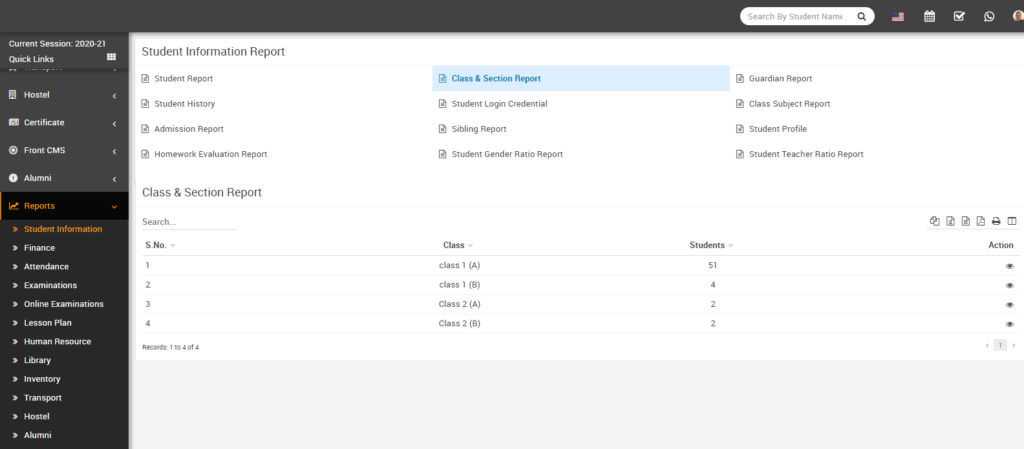
Task: Open the Student History link
Action: click(x=184, y=104)
